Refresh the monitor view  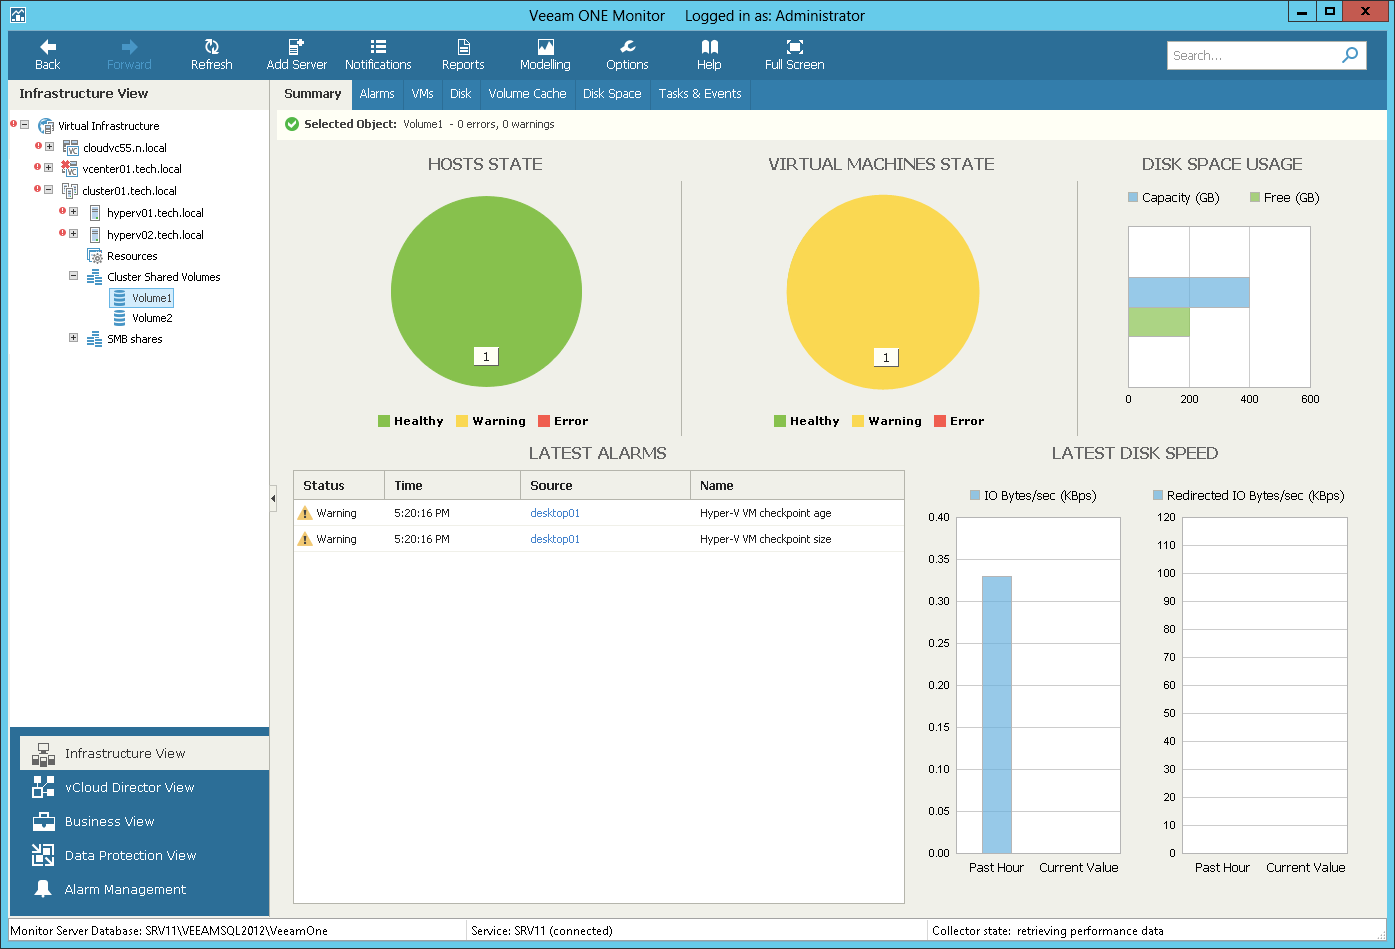tap(211, 55)
